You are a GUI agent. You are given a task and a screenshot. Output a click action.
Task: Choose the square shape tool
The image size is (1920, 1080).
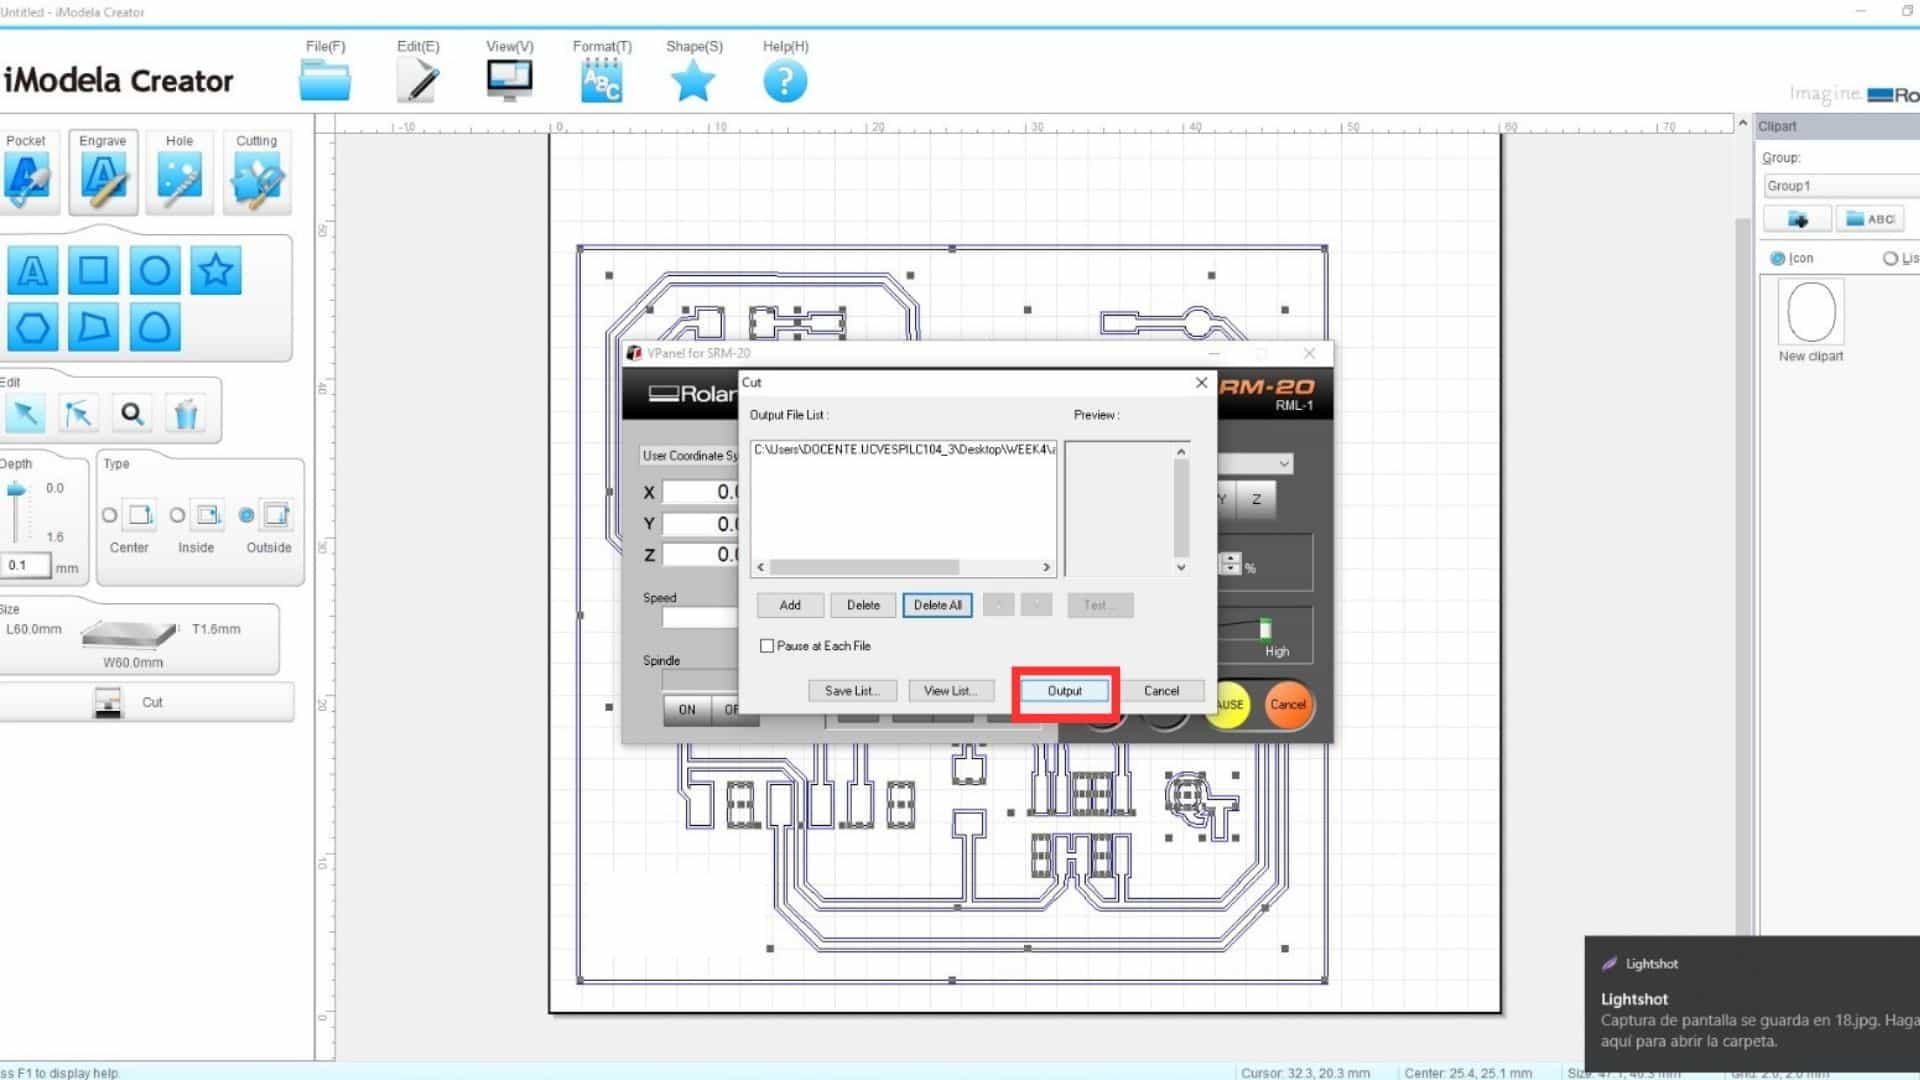[x=94, y=270]
